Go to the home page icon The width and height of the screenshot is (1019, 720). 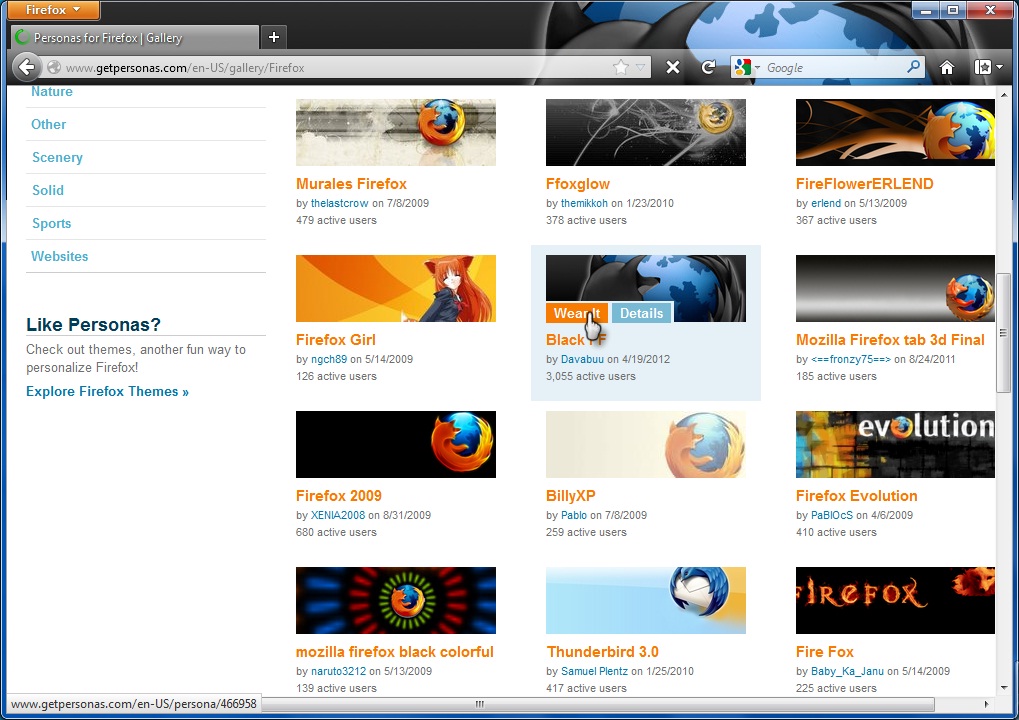coord(947,67)
